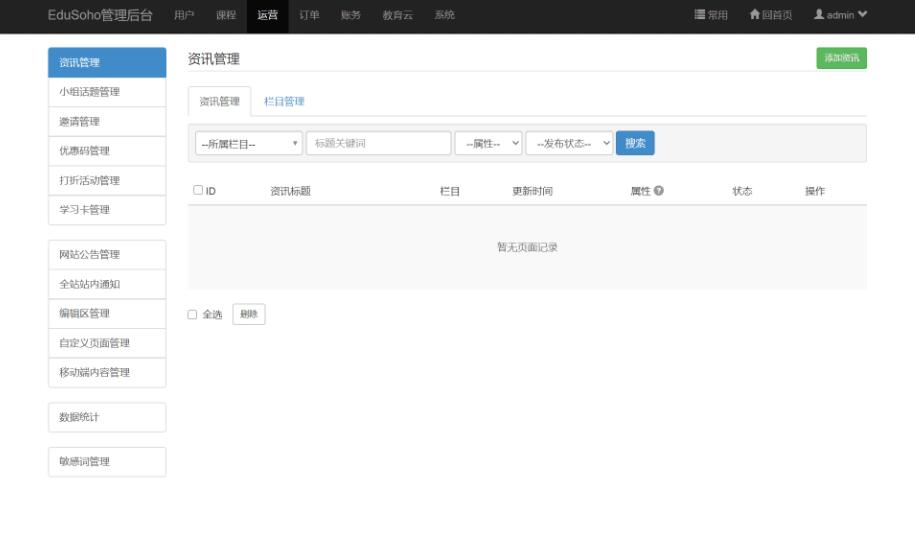Open the 发布状态 dropdown
This screenshot has width=915, height=537.
click(568, 144)
